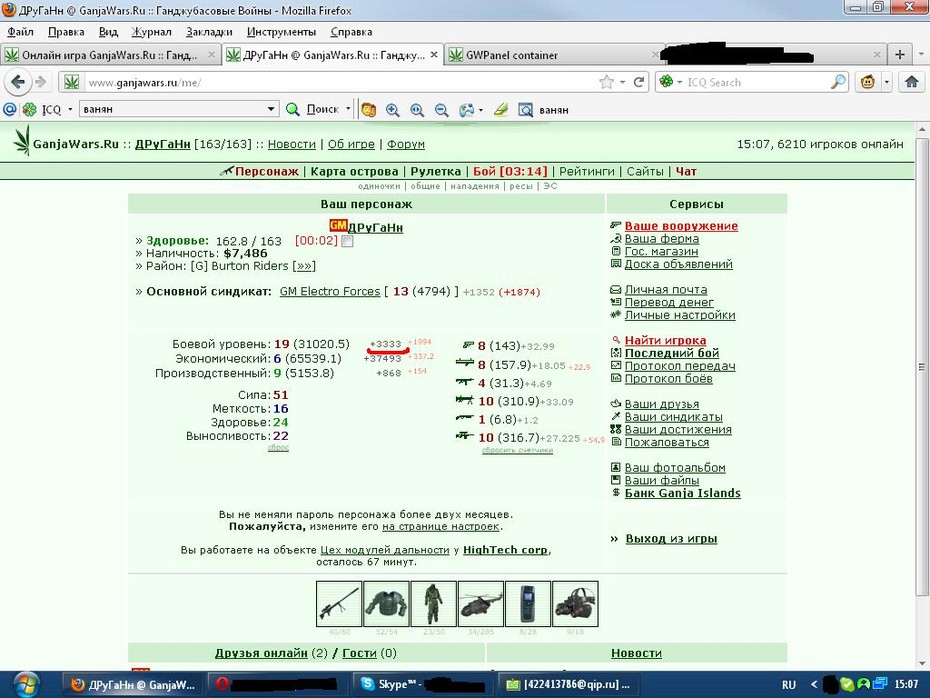Expand the puzzle icon dropdown arrow
The width and height of the screenshot is (930, 698).
coord(480,110)
